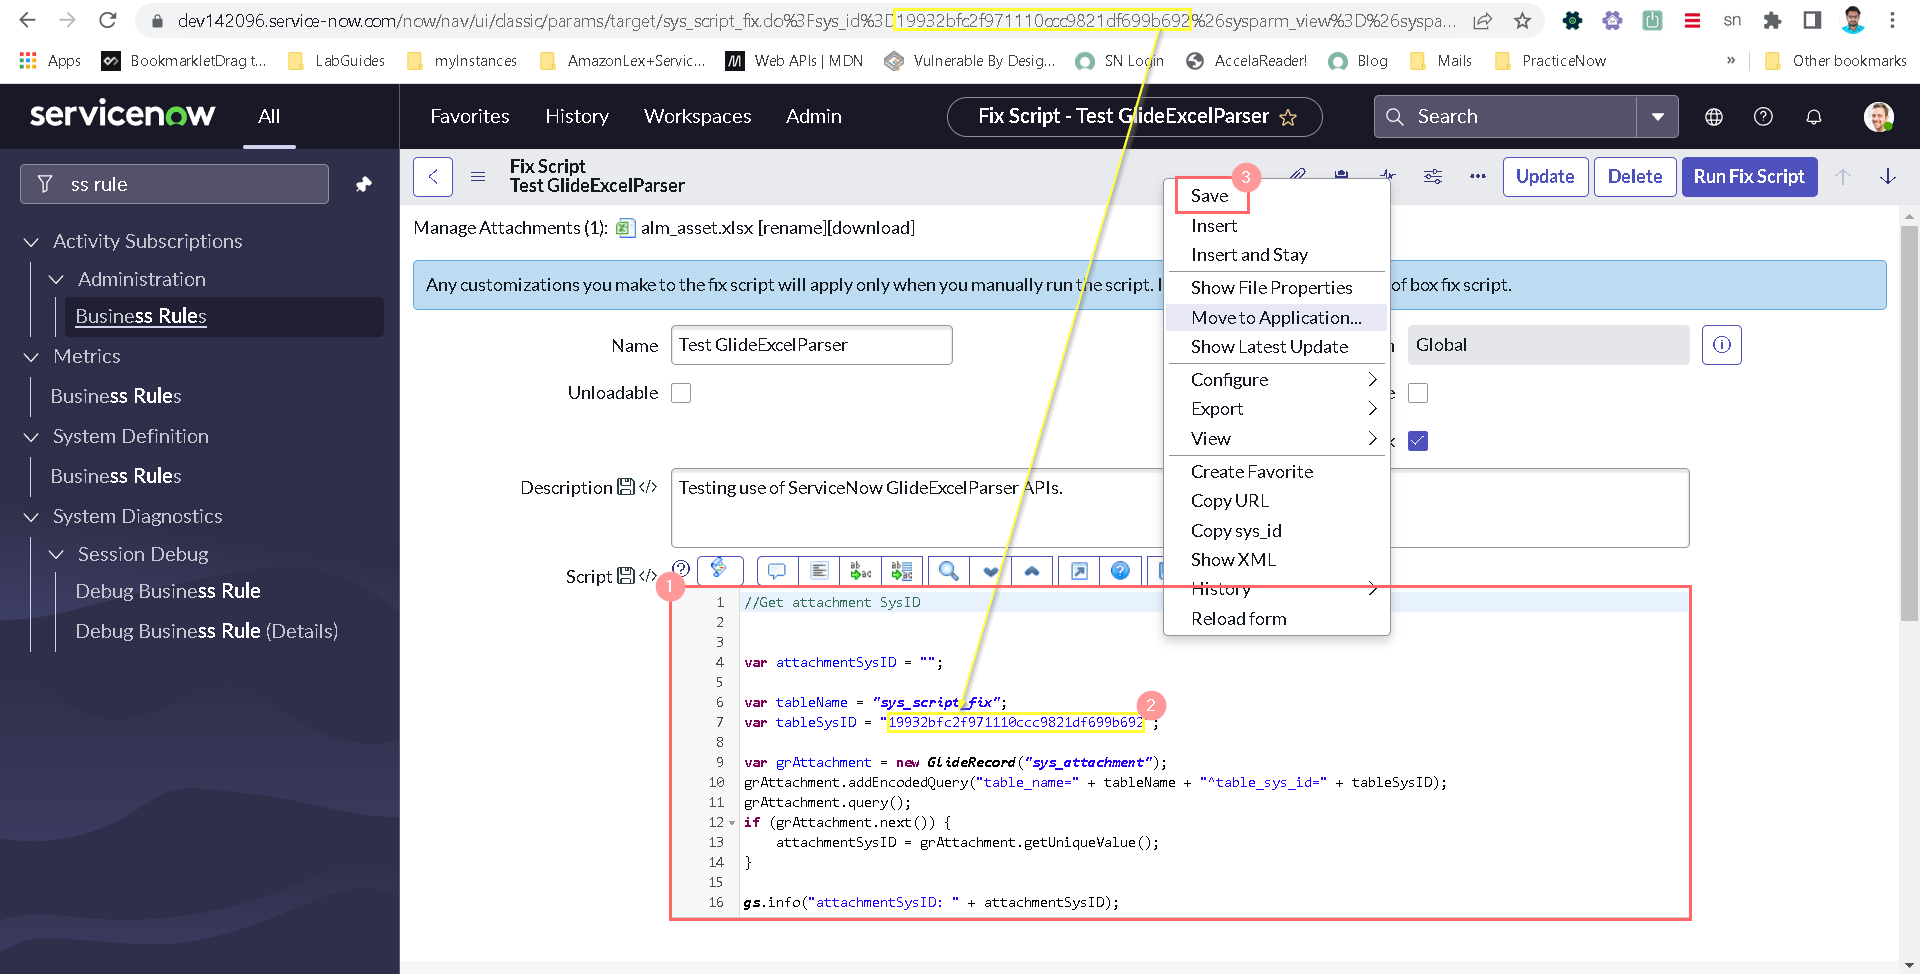Pin the navigator menu with pushpin icon
1920x974 pixels.
364,184
